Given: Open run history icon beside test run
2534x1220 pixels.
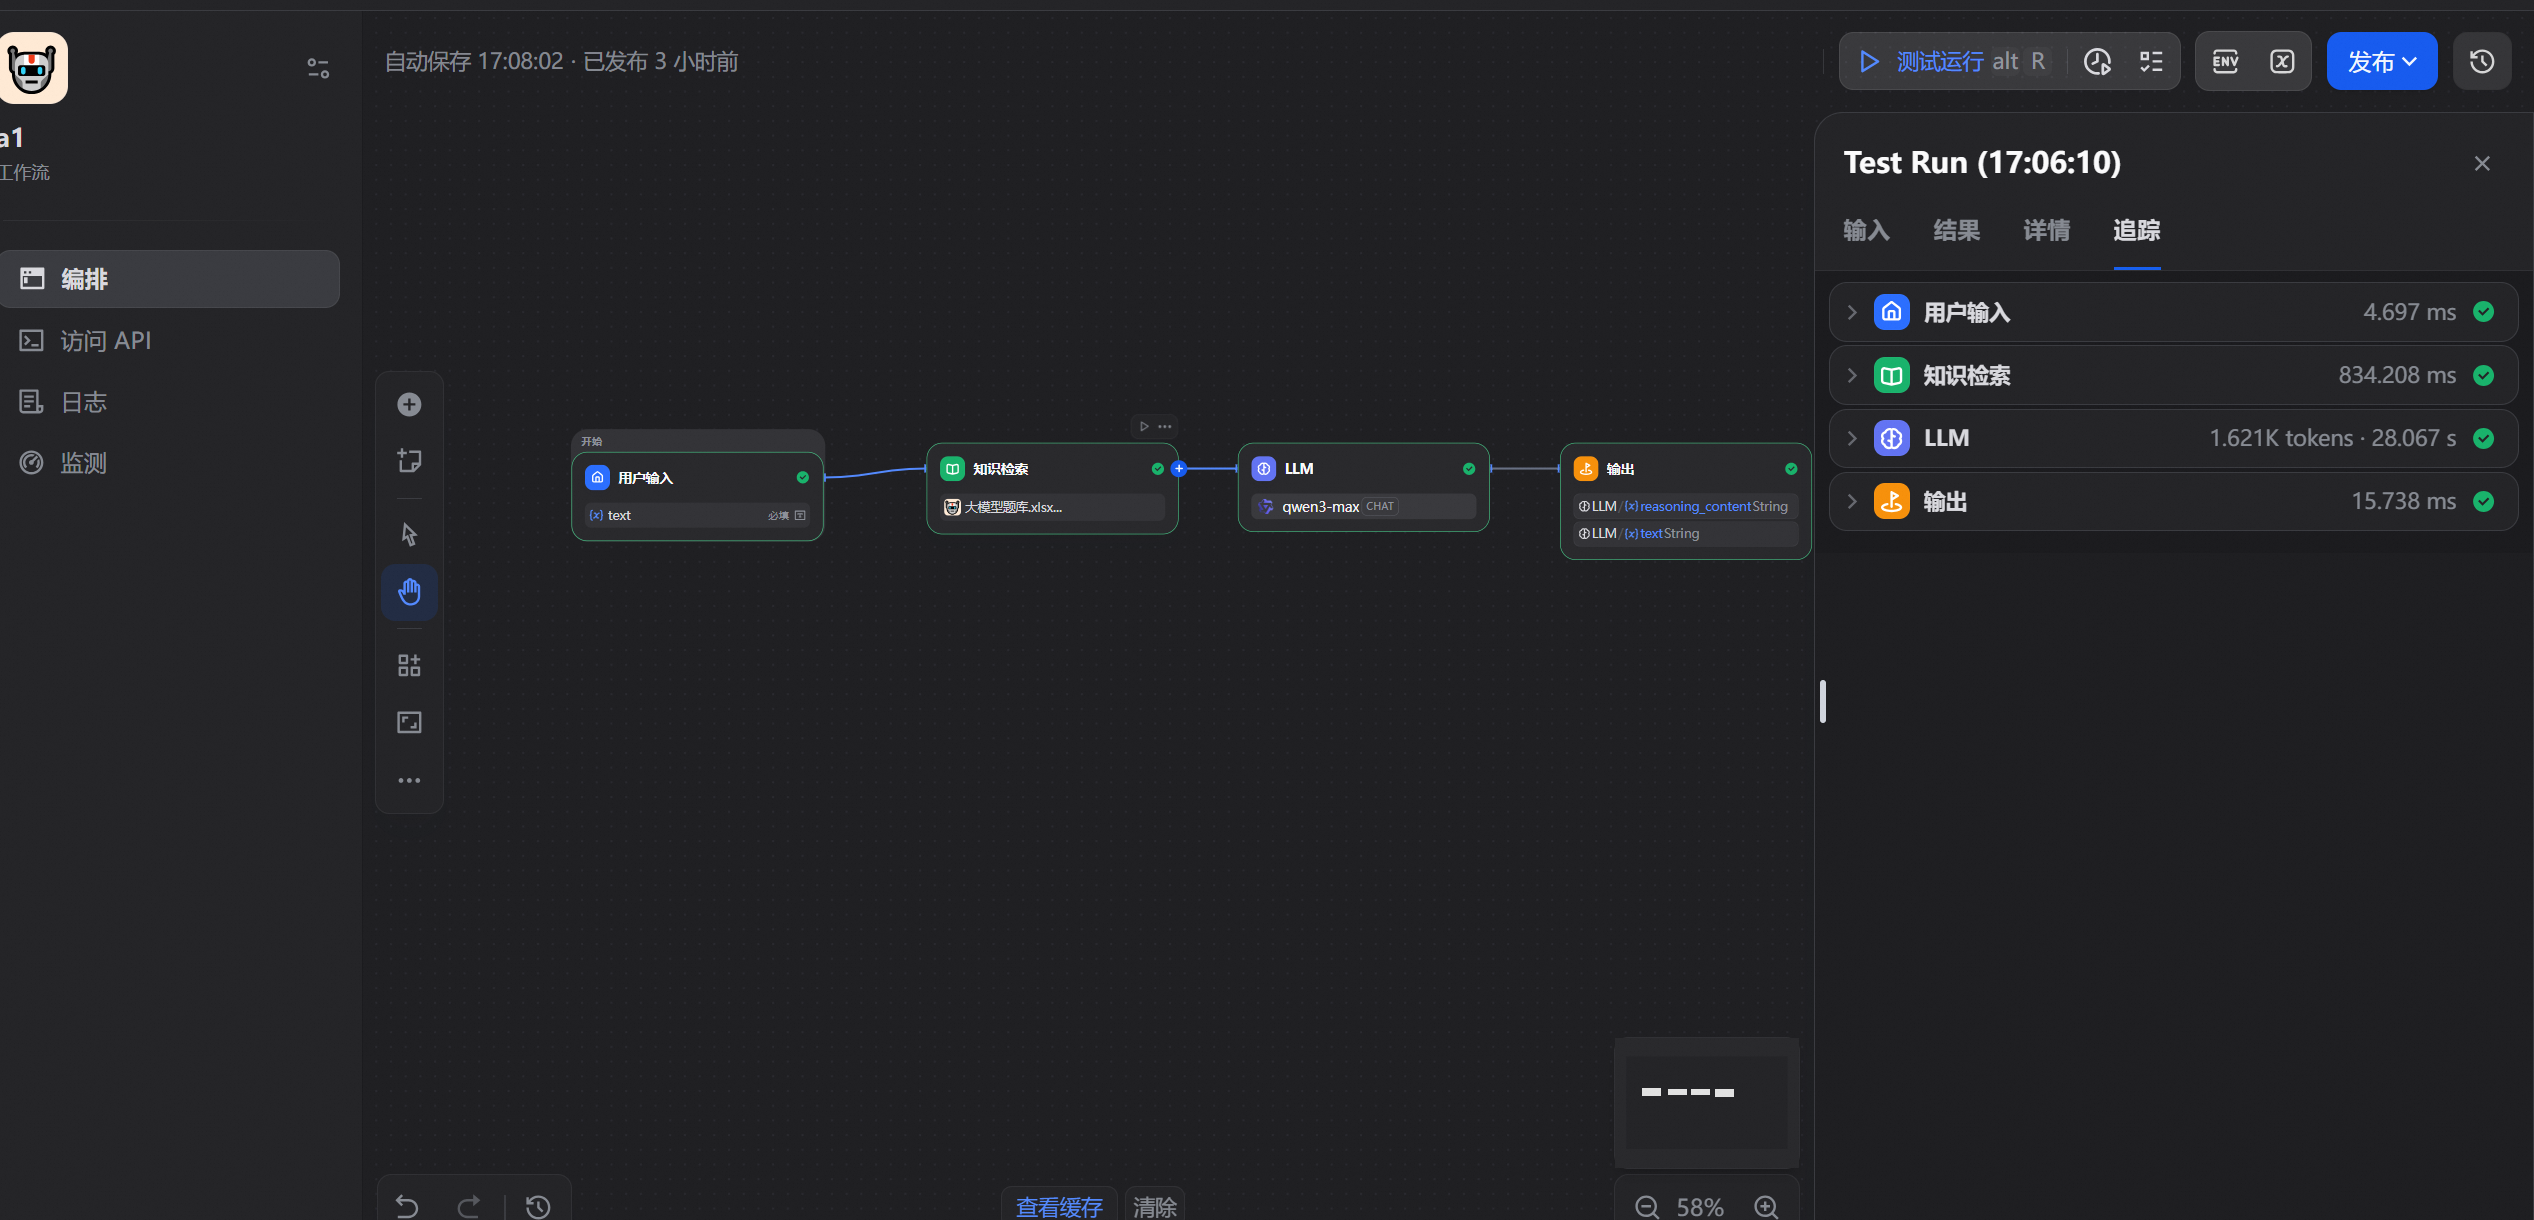Looking at the screenshot, I should (x=2097, y=62).
